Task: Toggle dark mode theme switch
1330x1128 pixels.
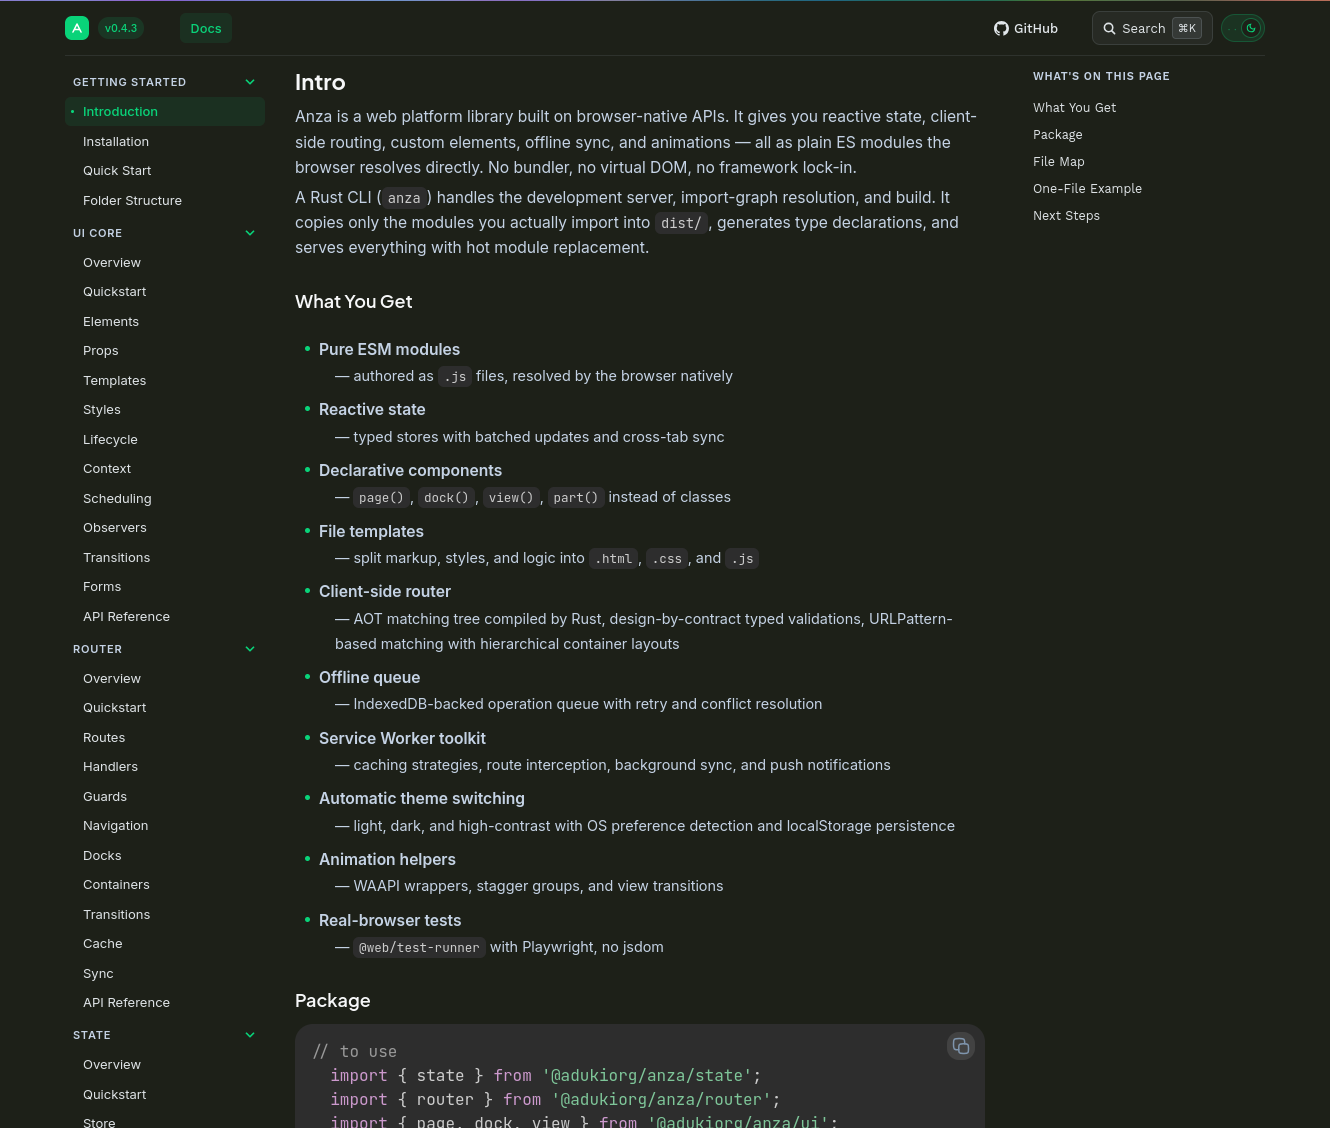Action: (1243, 28)
